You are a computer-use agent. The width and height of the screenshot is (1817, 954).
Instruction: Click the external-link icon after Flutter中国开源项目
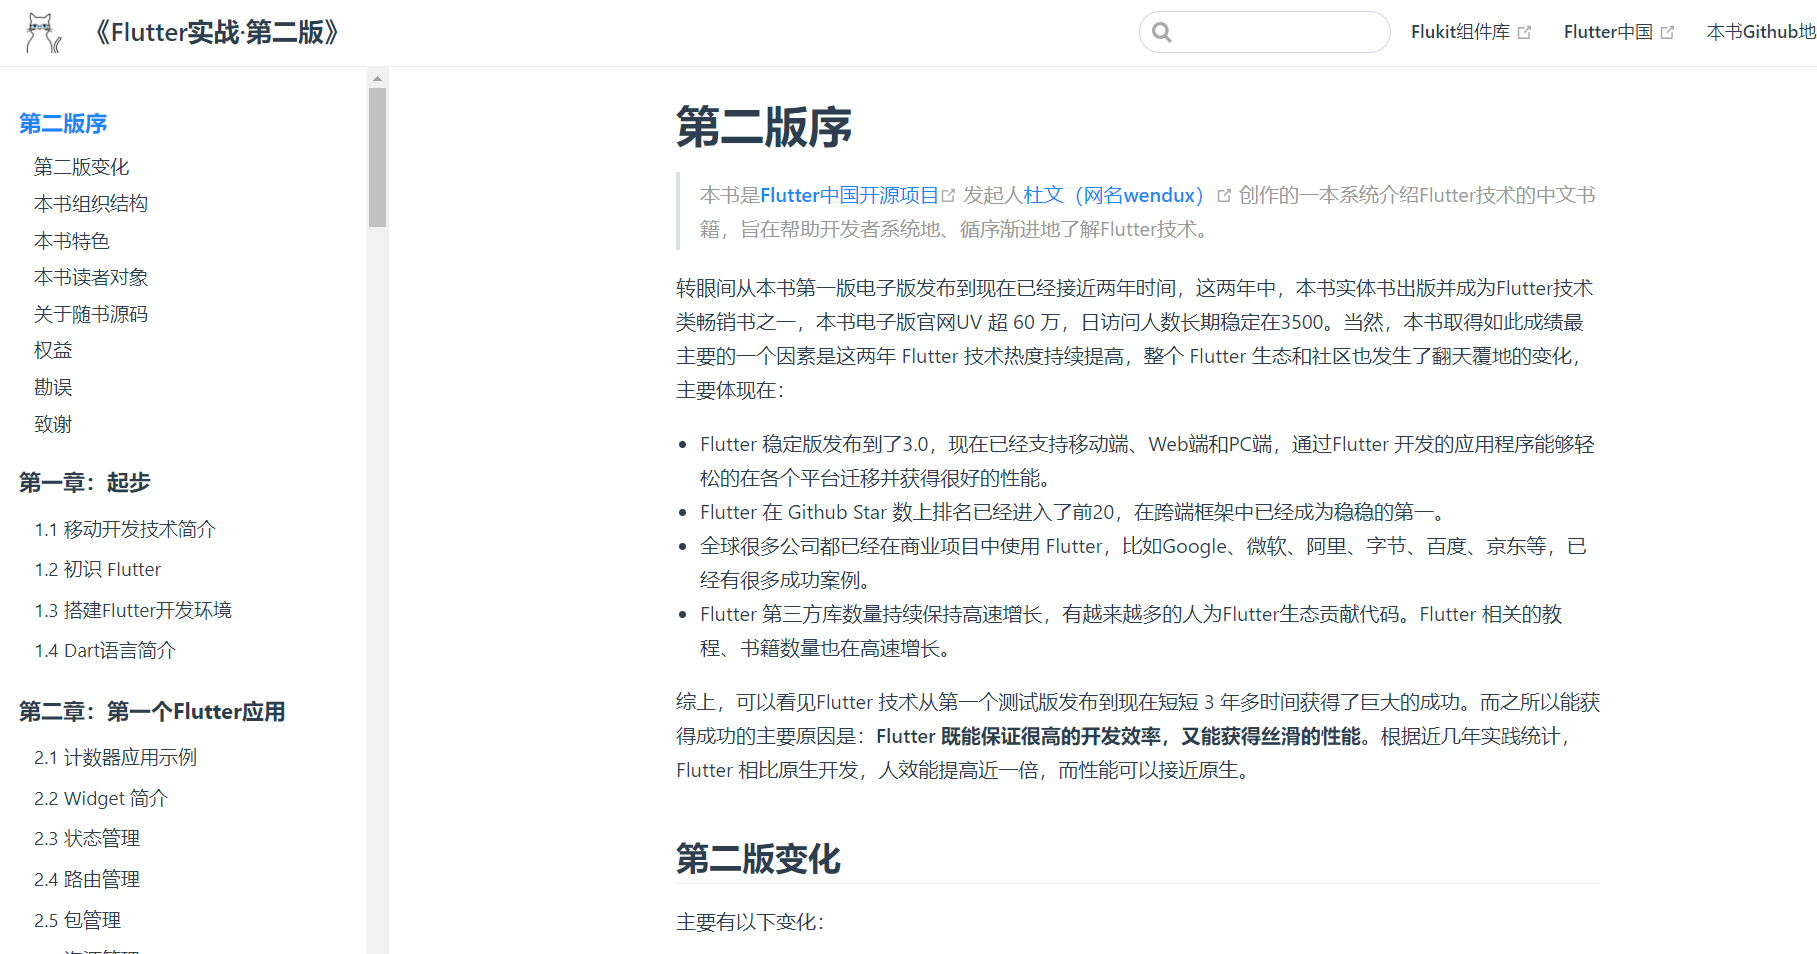[x=950, y=194]
